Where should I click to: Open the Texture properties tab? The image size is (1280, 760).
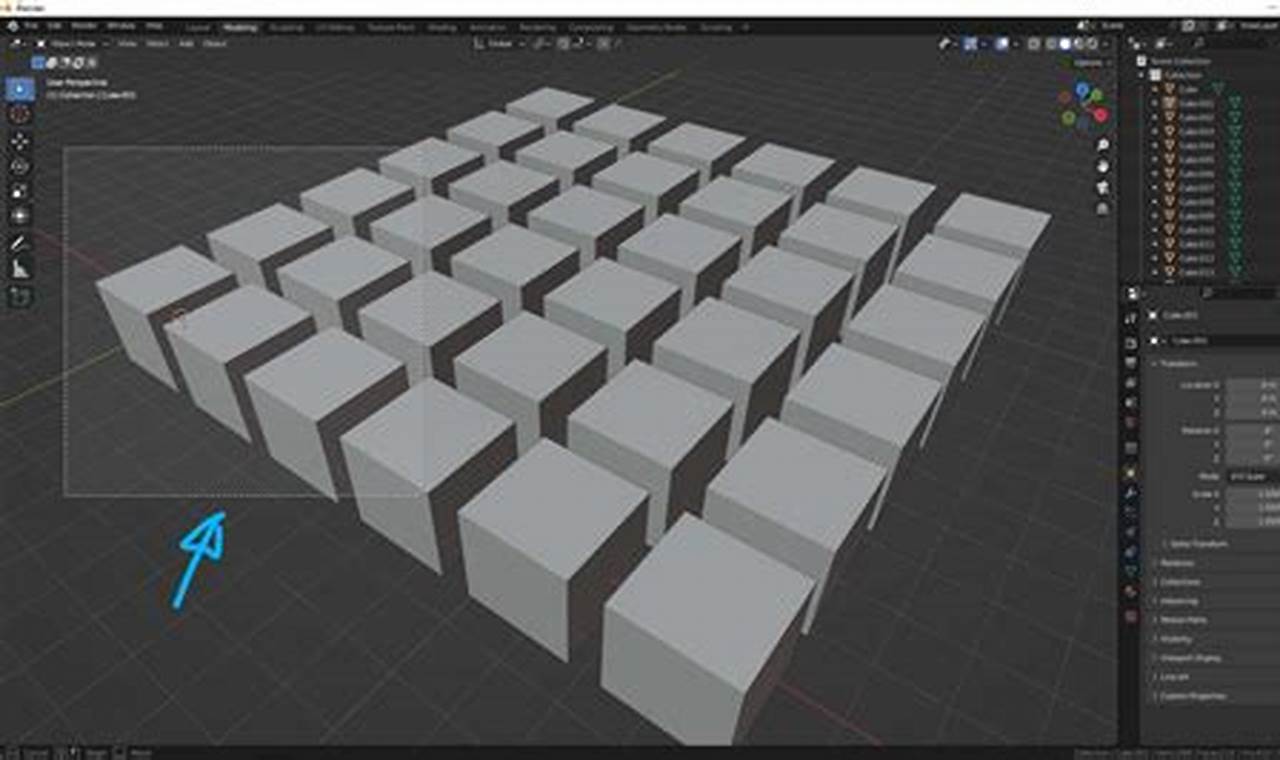pyautogui.click(x=1131, y=616)
